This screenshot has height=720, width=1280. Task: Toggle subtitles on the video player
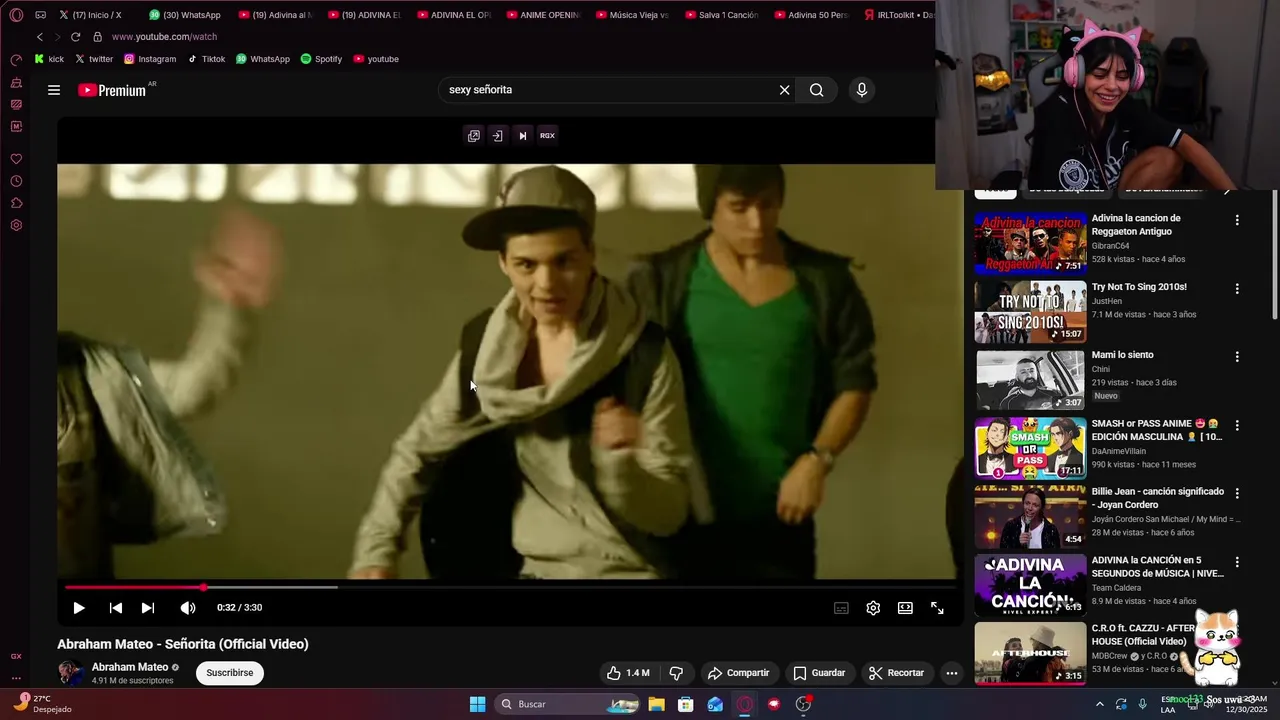click(x=842, y=608)
